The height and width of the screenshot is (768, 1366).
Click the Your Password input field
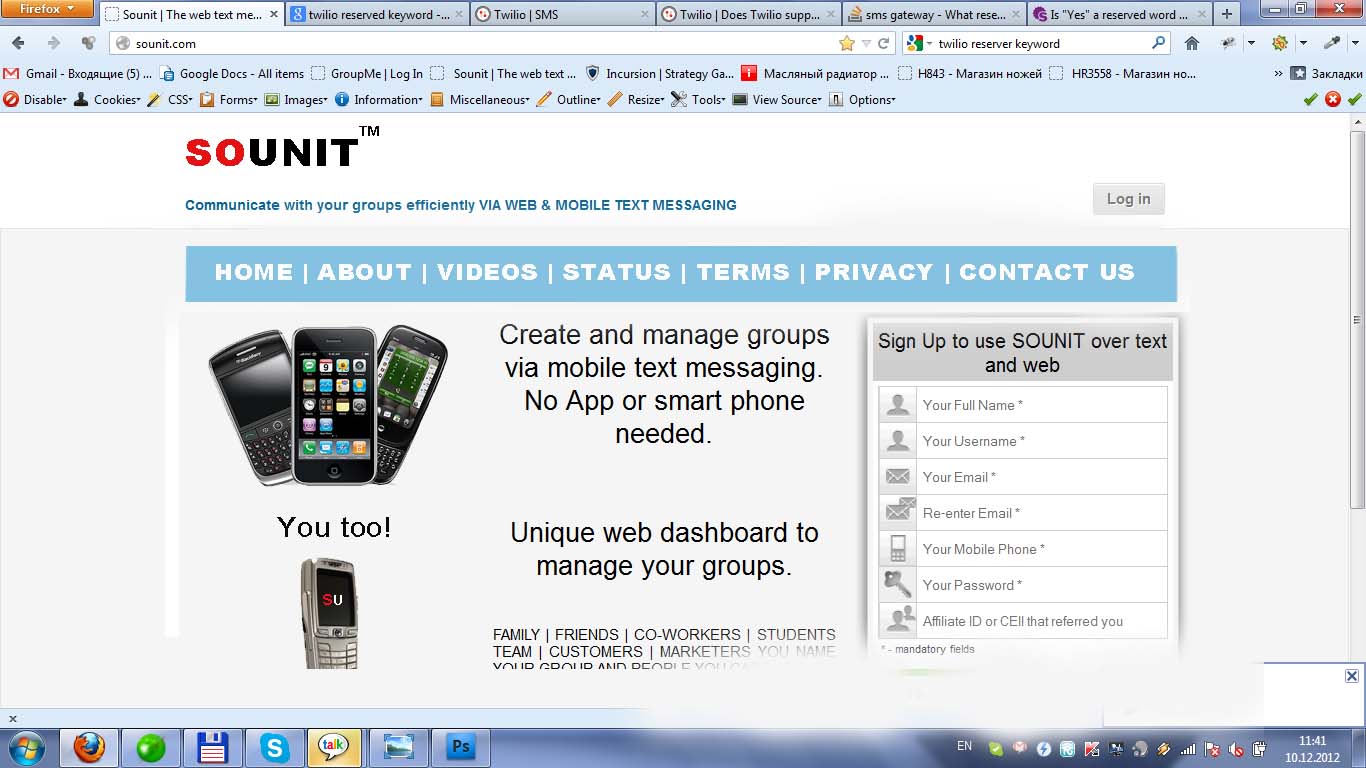pos(1040,585)
